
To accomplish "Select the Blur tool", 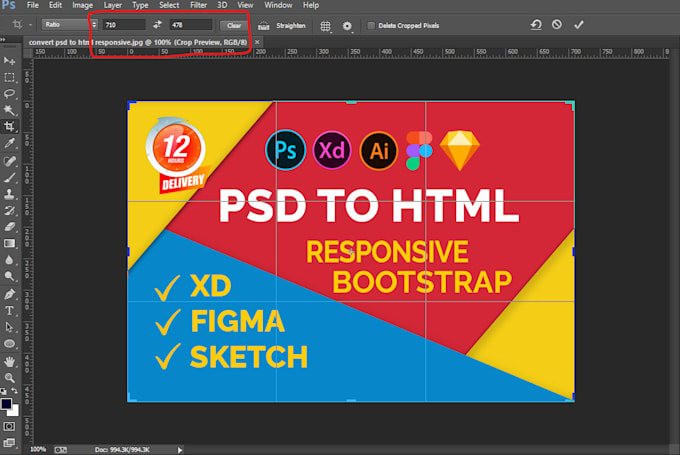I will [9, 260].
